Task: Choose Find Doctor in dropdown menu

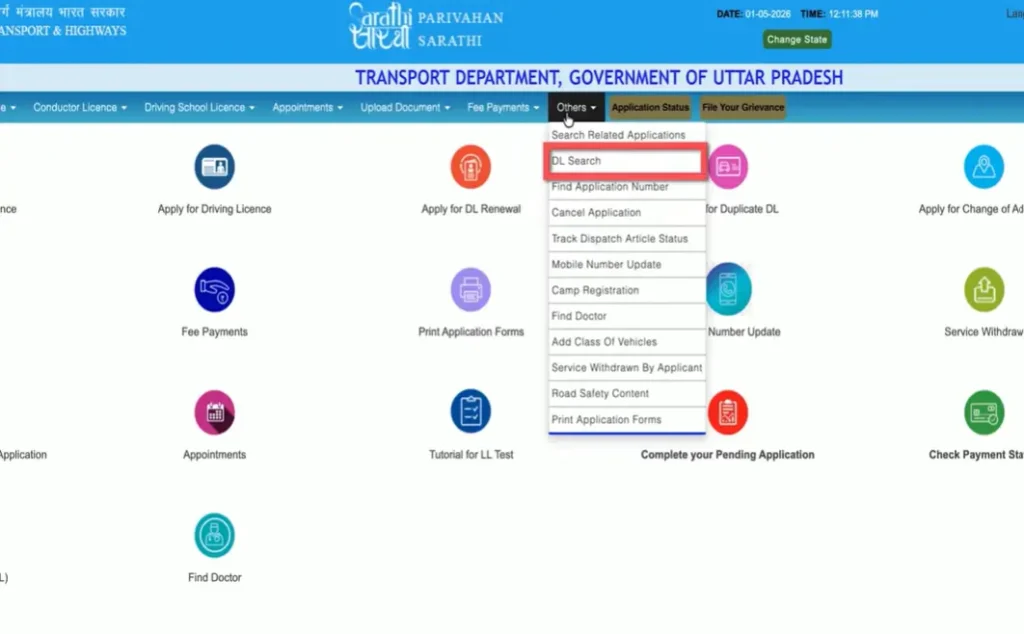Action: pos(626,316)
